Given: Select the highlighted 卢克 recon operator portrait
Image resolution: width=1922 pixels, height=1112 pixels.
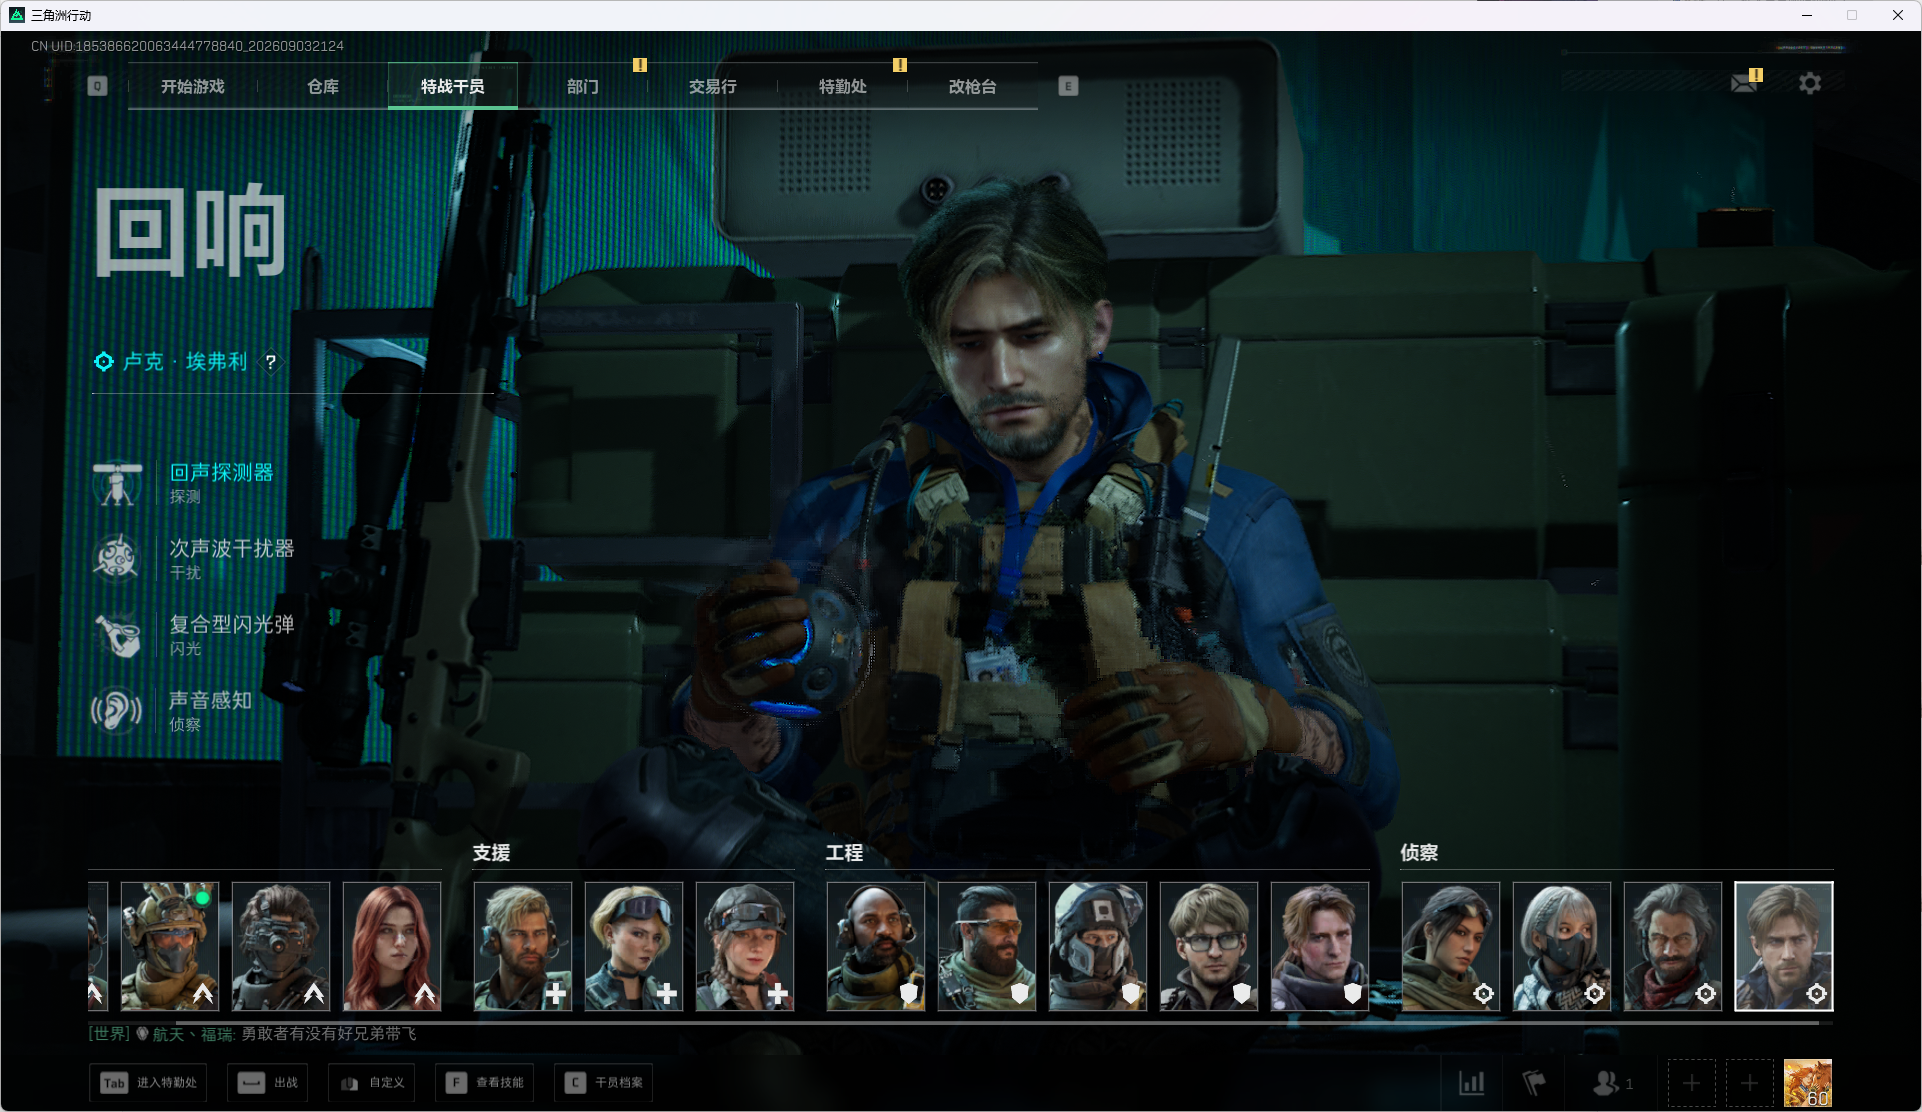Looking at the screenshot, I should tap(1784, 946).
